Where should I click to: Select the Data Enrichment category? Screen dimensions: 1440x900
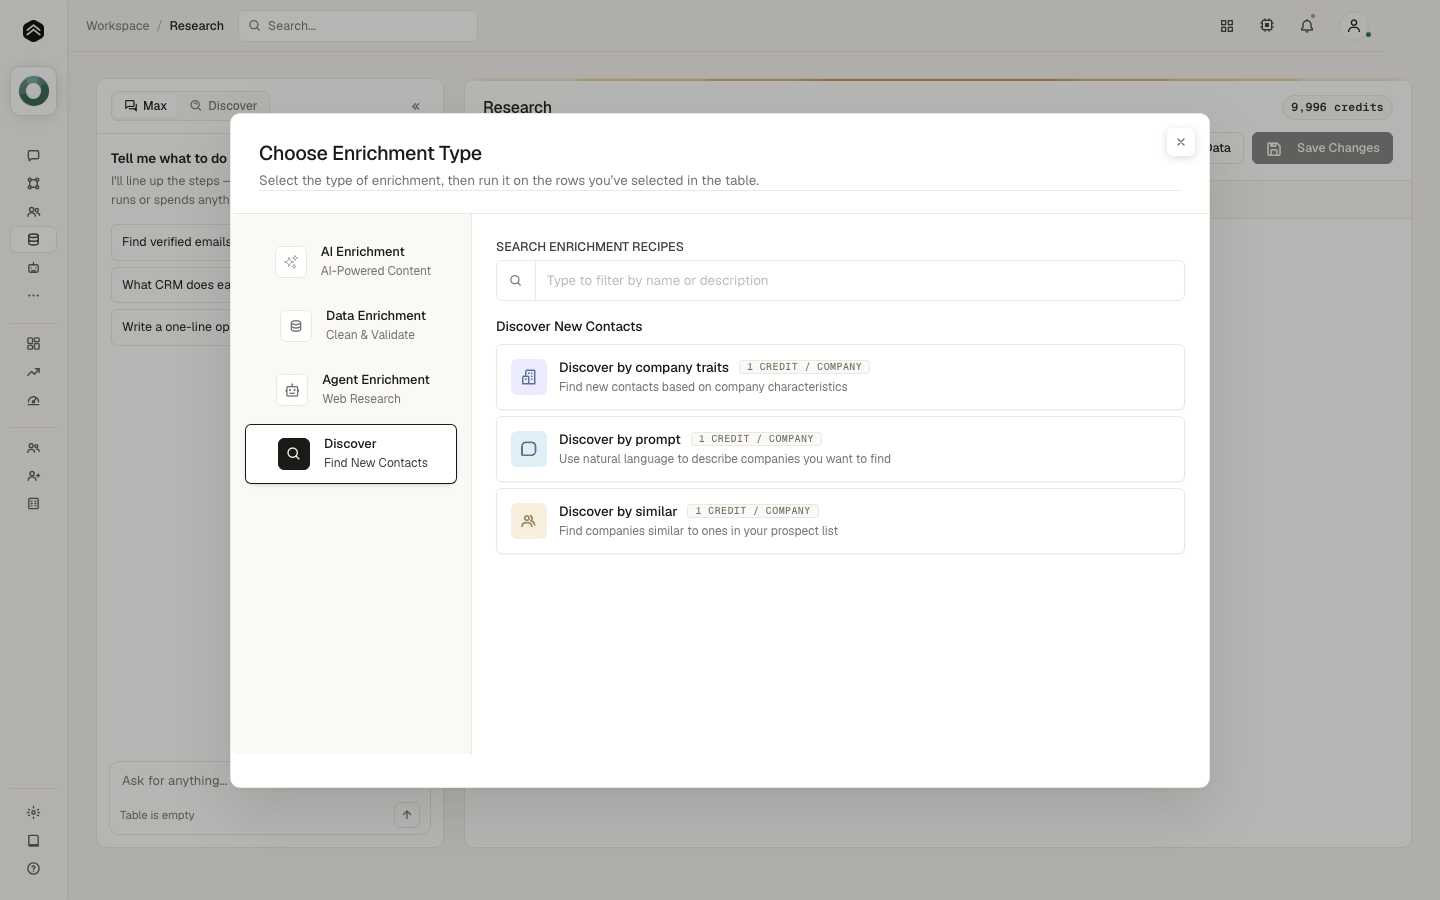[351, 326]
